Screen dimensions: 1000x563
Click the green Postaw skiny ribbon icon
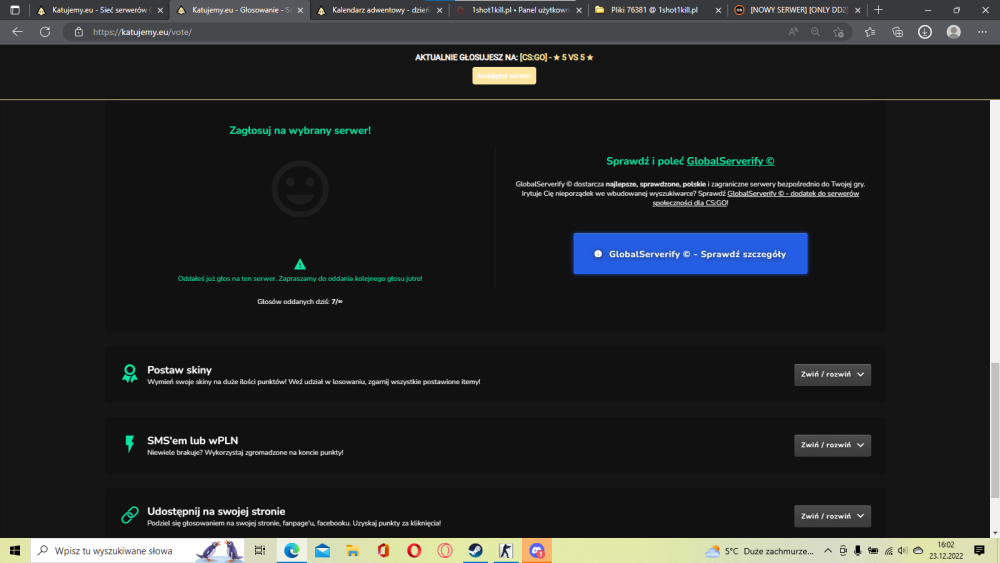[x=129, y=374]
